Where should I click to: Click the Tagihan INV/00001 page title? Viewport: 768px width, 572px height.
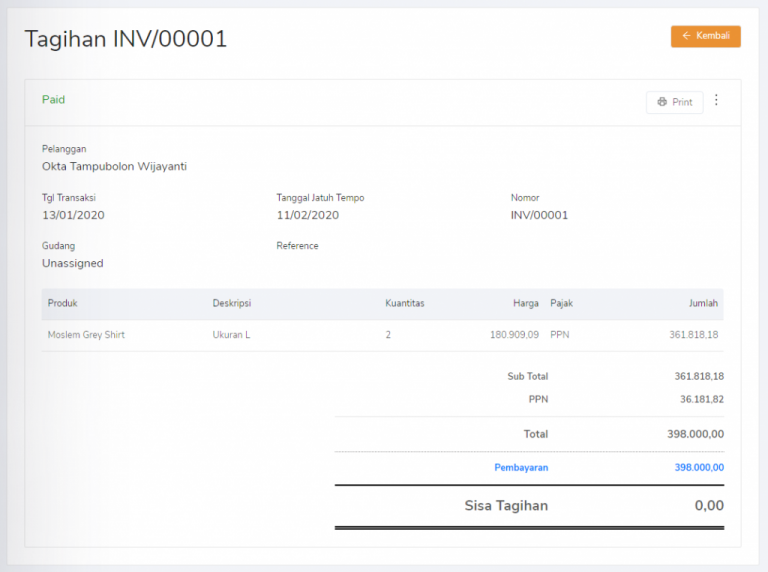(x=126, y=39)
